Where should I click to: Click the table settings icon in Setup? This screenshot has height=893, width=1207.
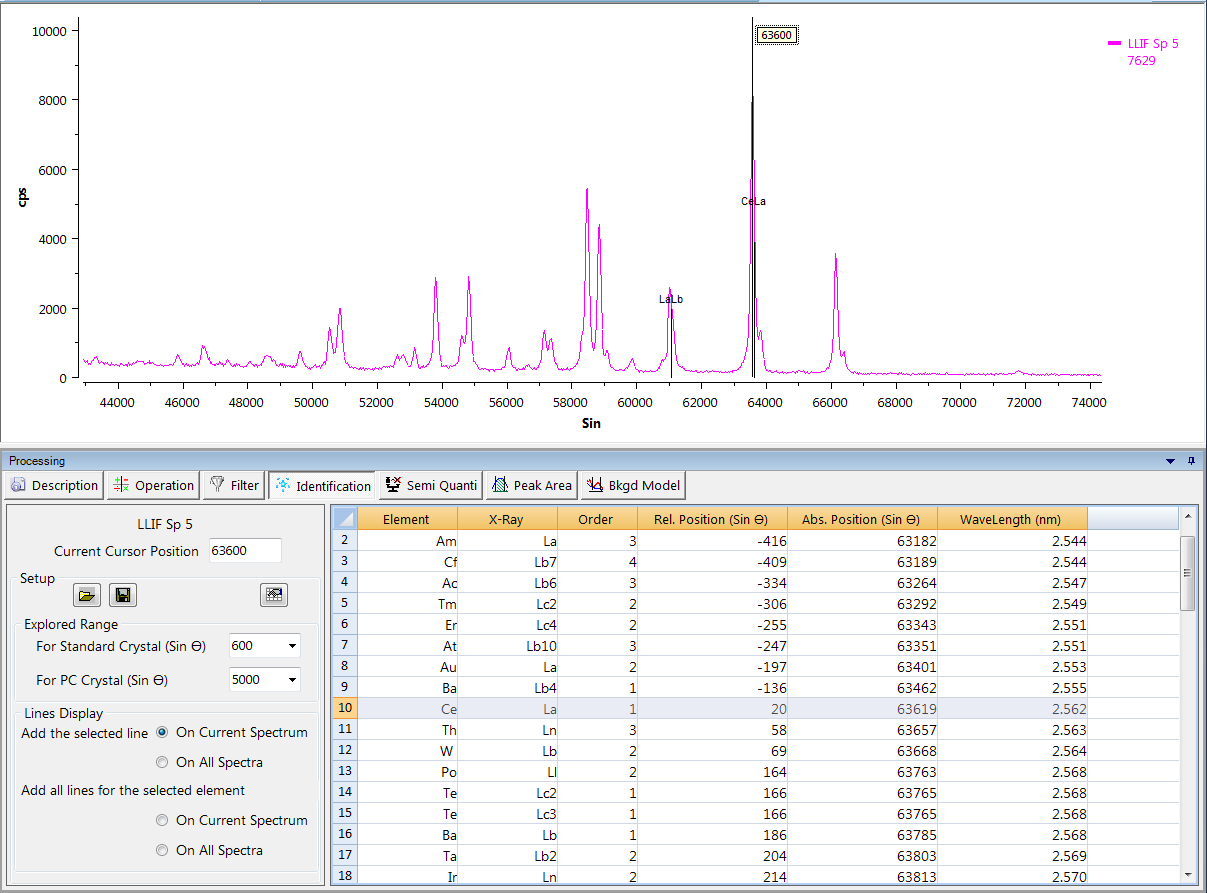click(x=274, y=596)
